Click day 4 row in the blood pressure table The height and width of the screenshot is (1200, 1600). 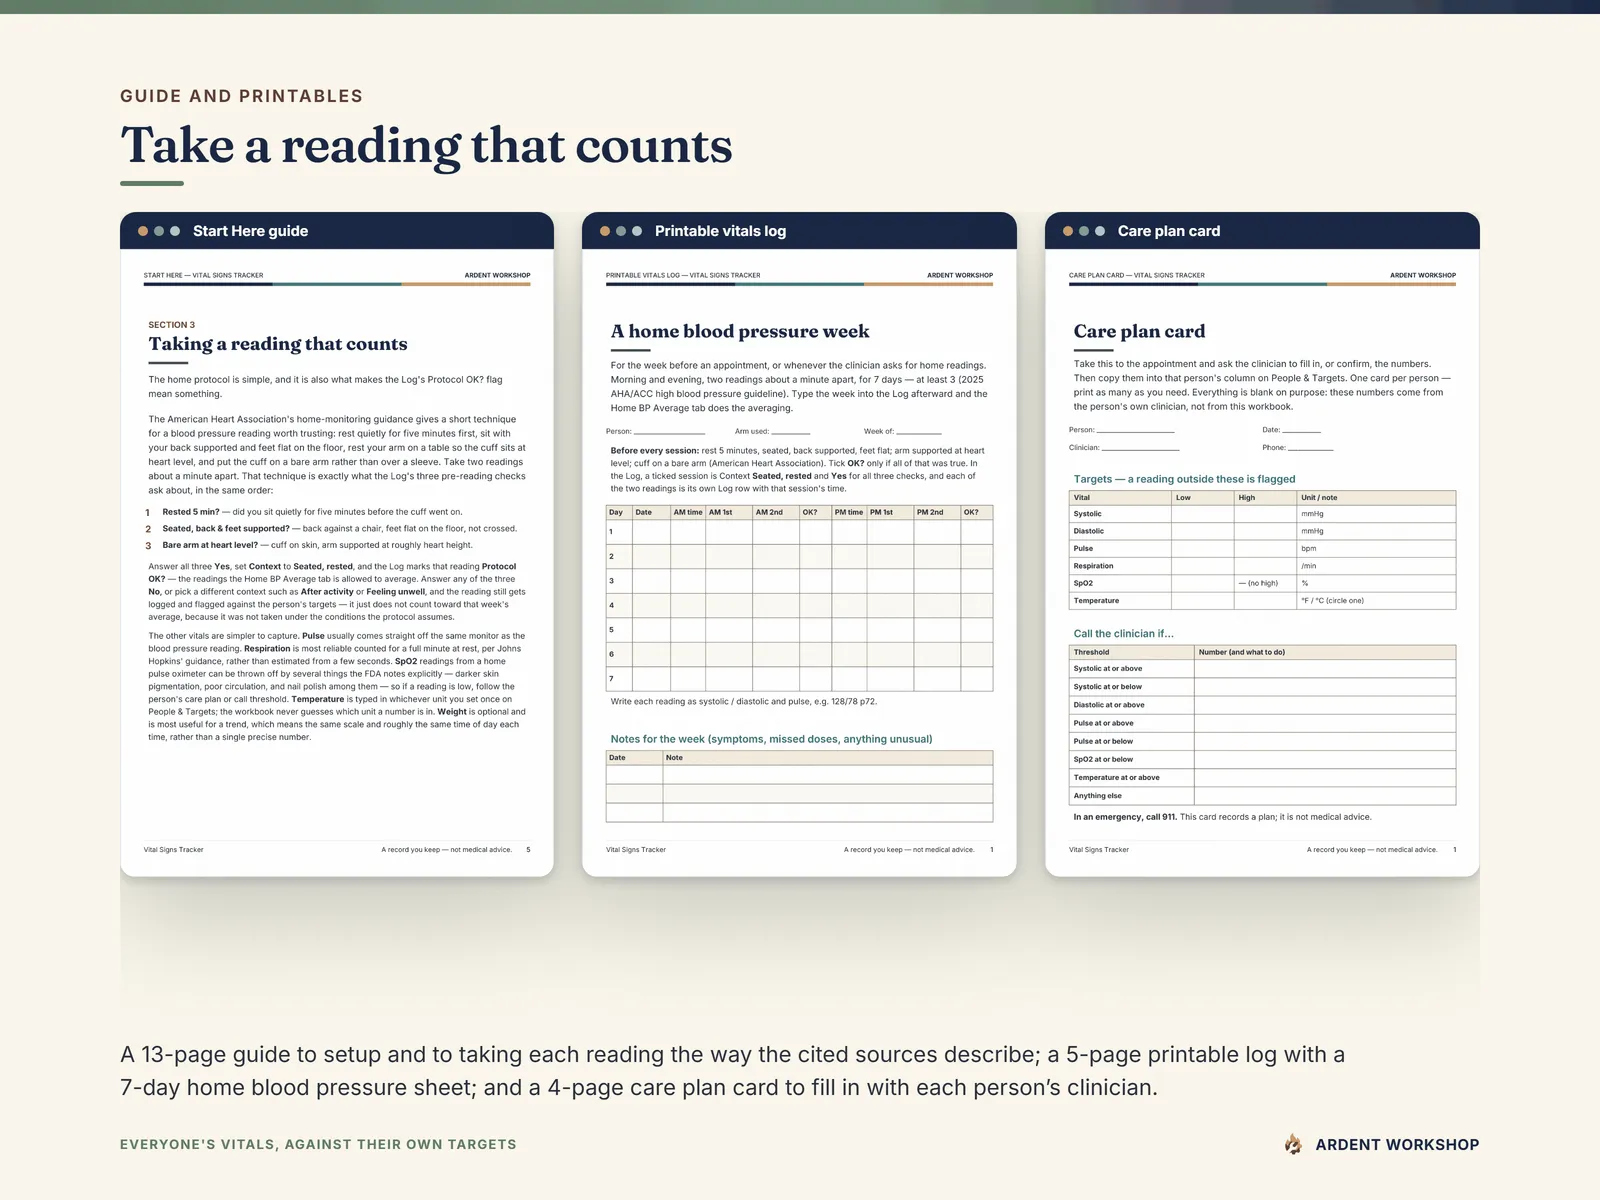[x=799, y=605]
